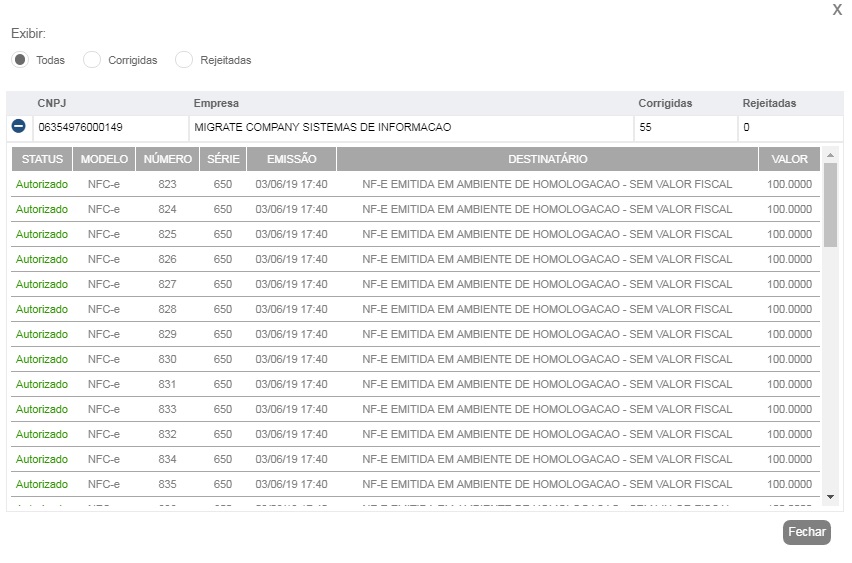Select the Rejeitadas radio button

(184, 60)
